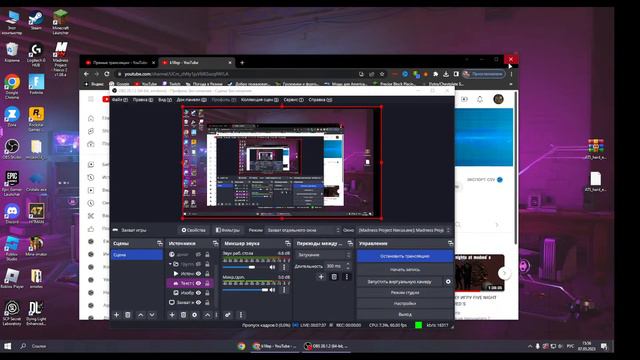Move the selected source up in Sources
640x360 pixels.
207,315
